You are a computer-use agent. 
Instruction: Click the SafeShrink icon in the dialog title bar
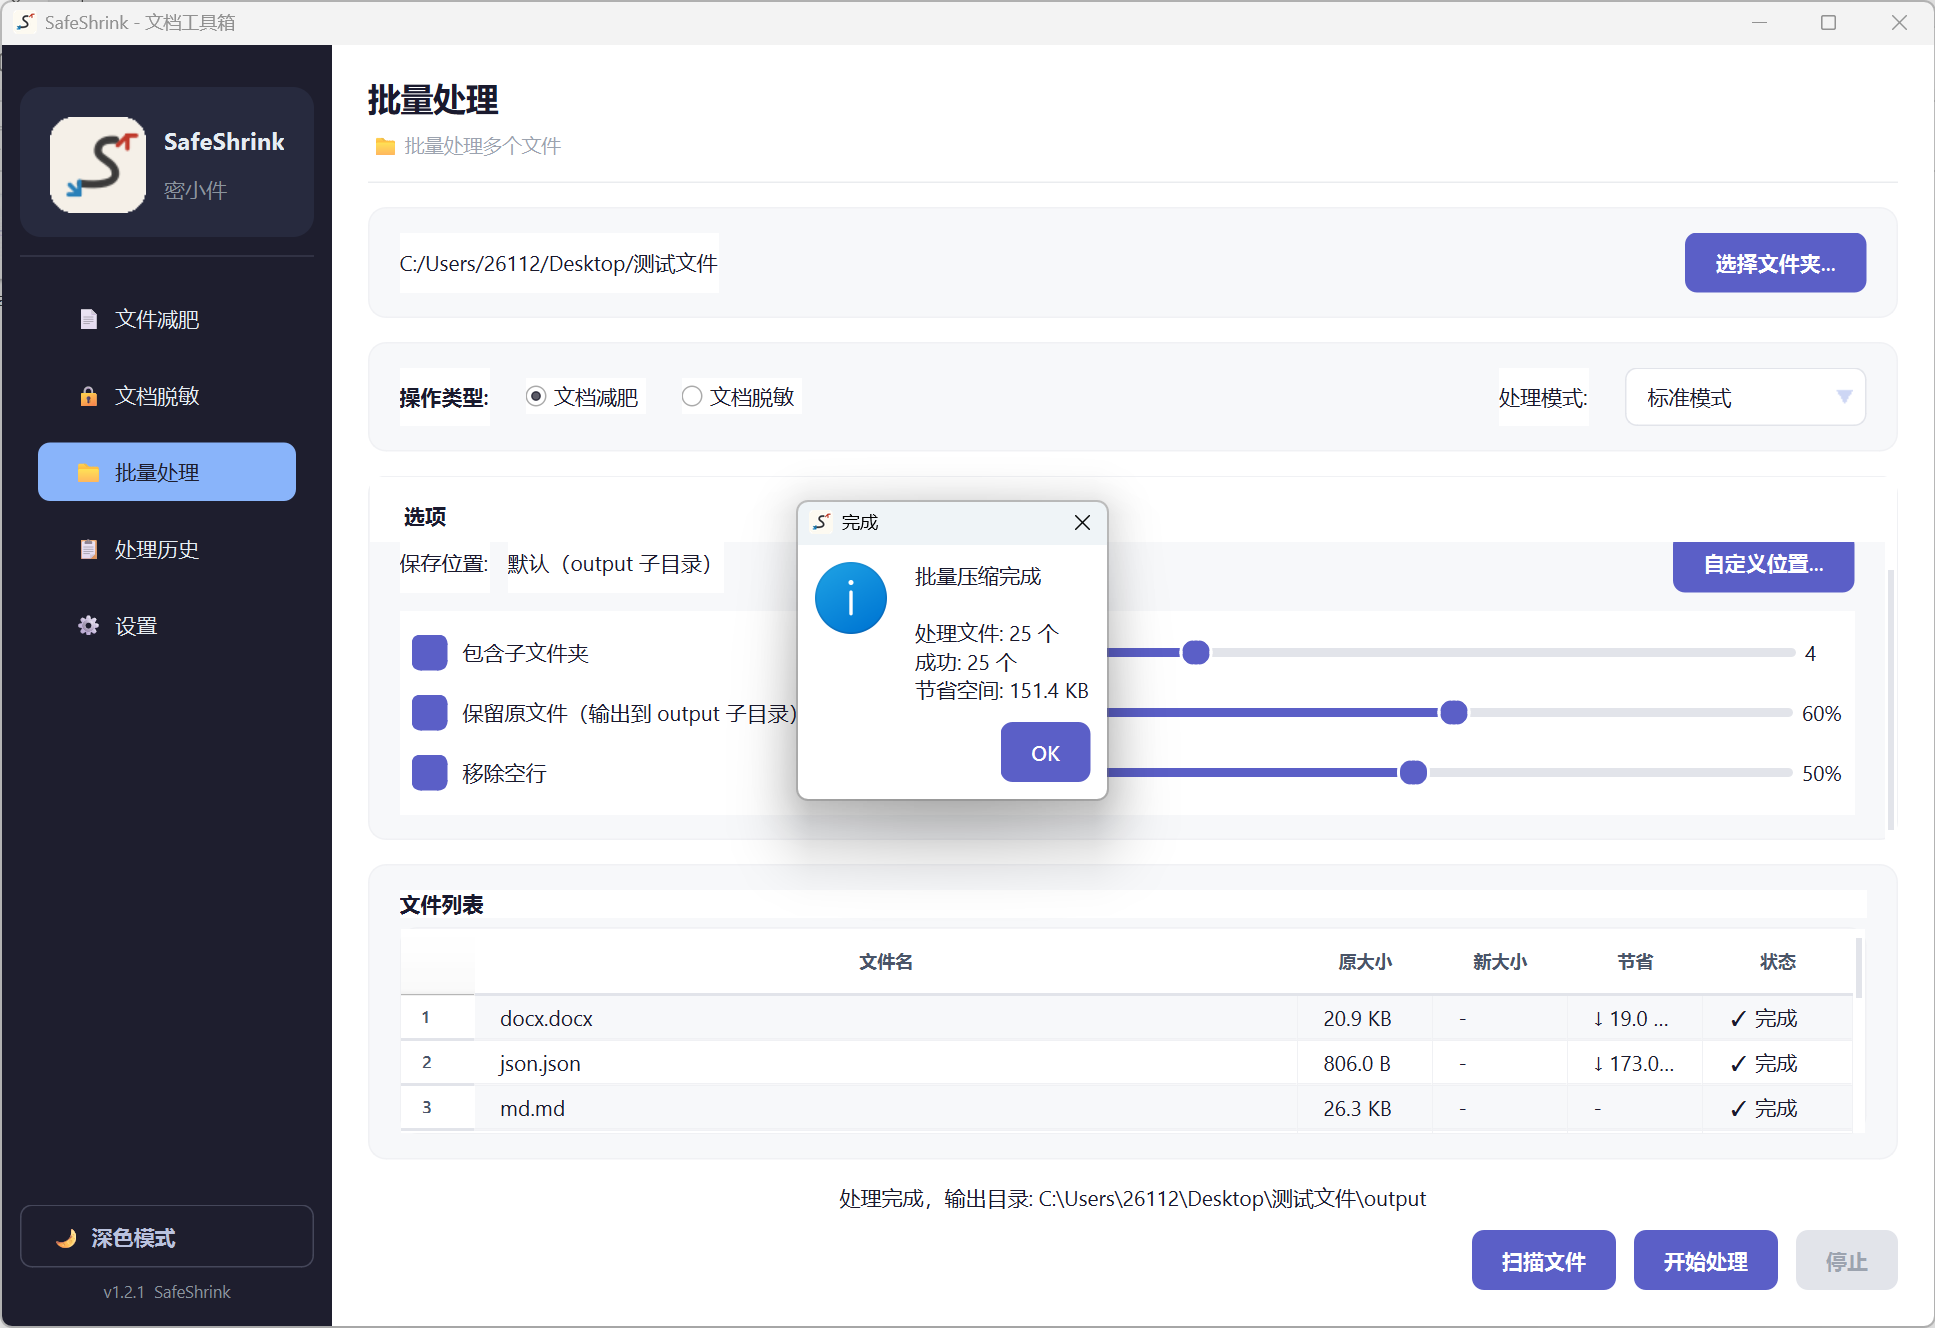tap(822, 522)
